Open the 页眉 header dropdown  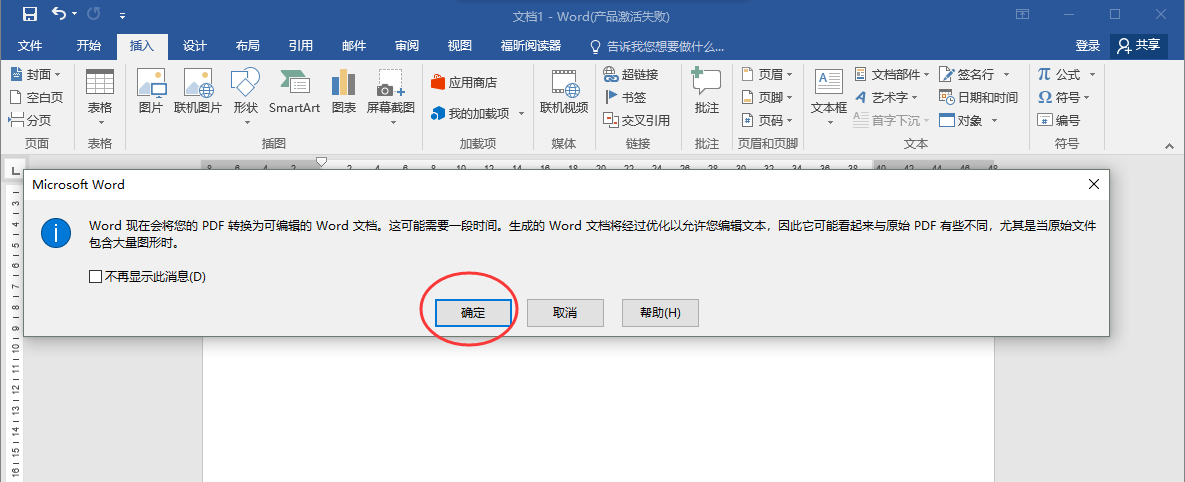click(766, 74)
